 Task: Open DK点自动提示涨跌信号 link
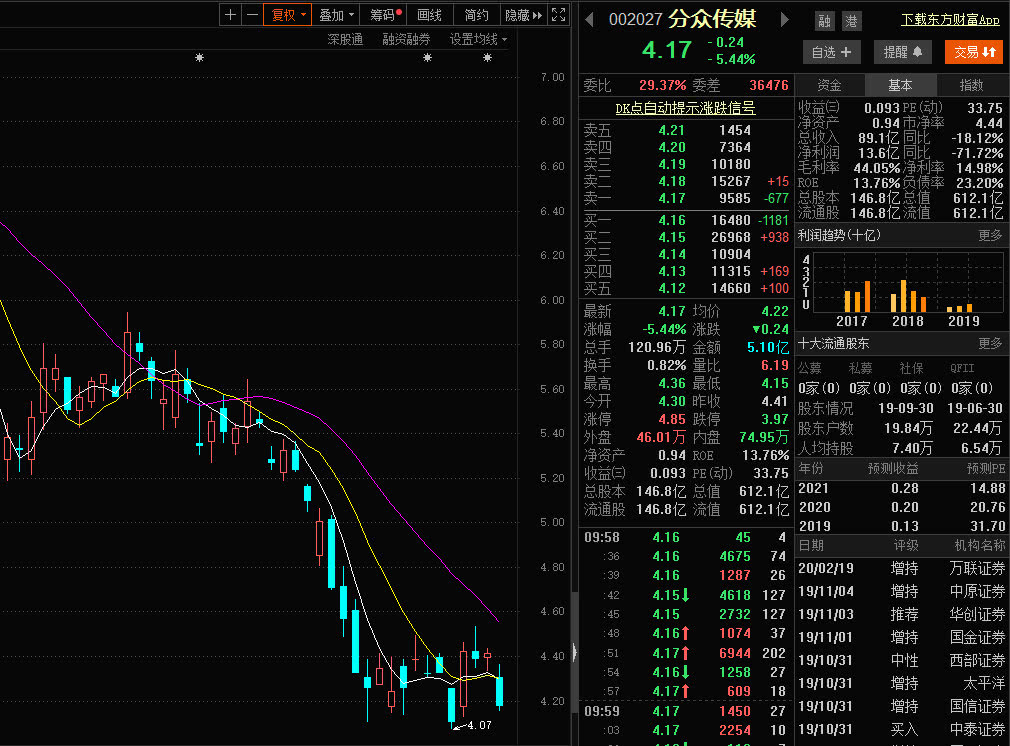(685, 108)
